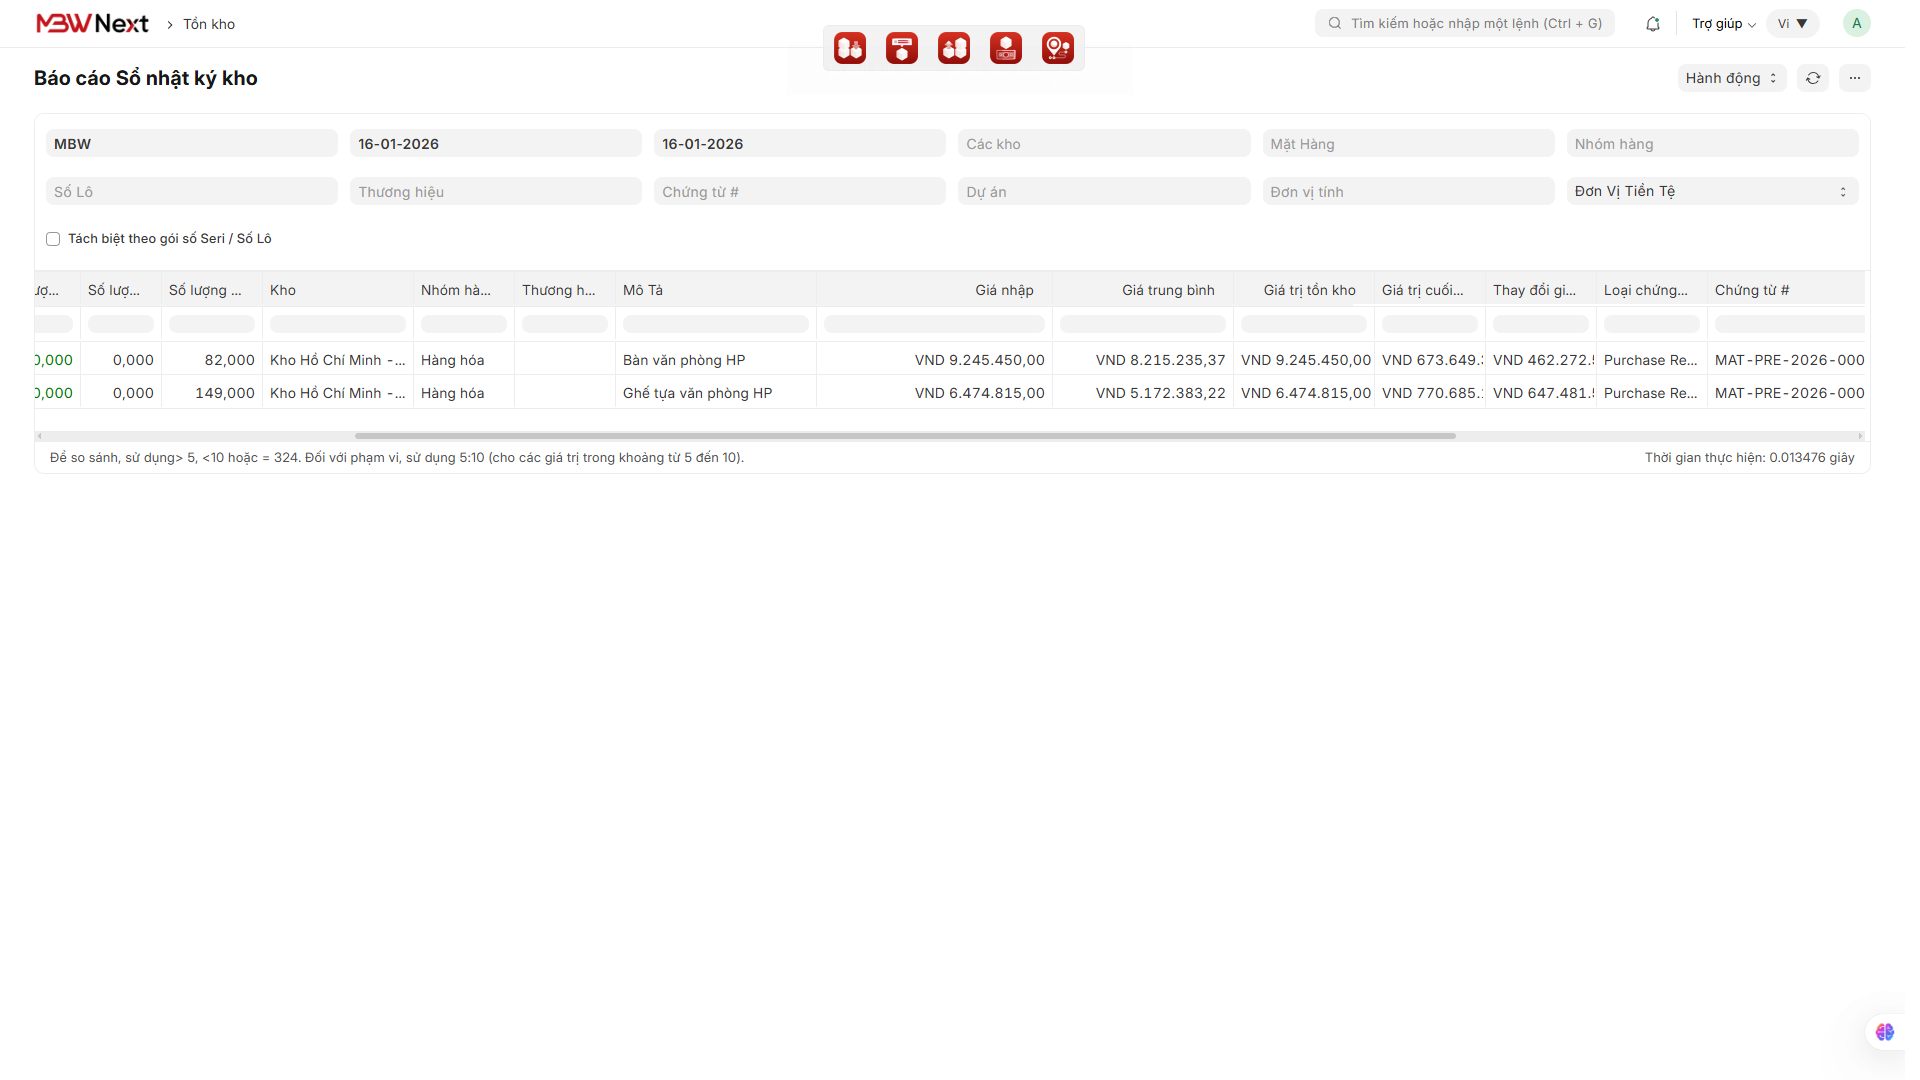Click the stock issue boxes icon

954,48
